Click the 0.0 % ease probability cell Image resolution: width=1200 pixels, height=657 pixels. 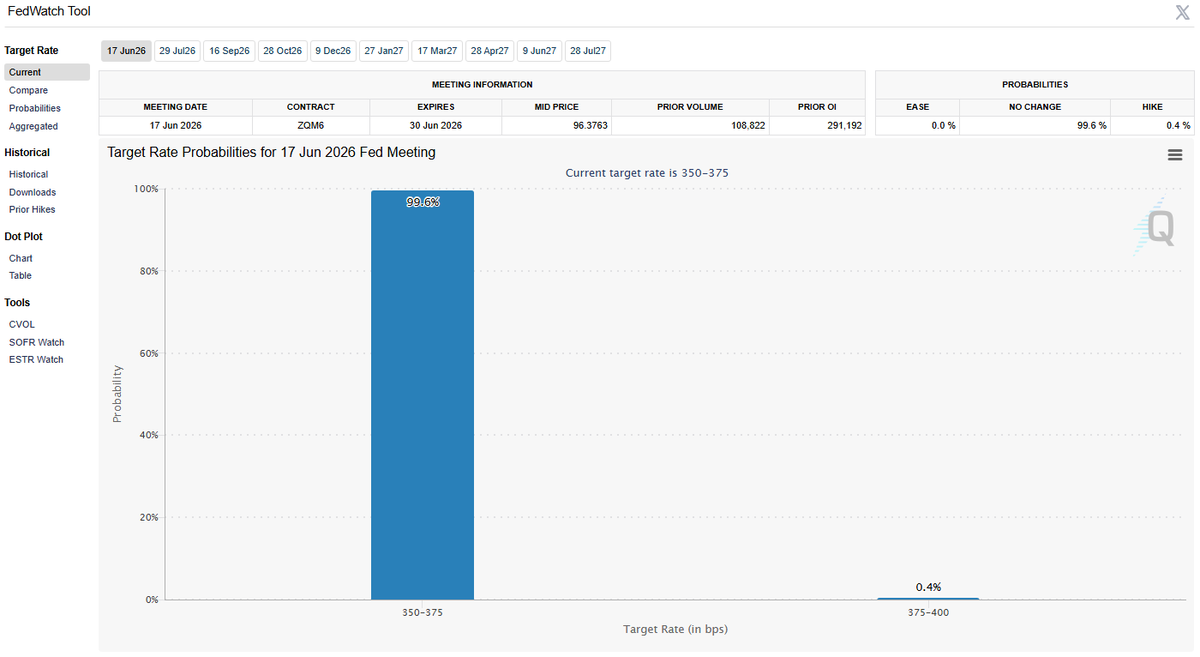pyautogui.click(x=917, y=125)
